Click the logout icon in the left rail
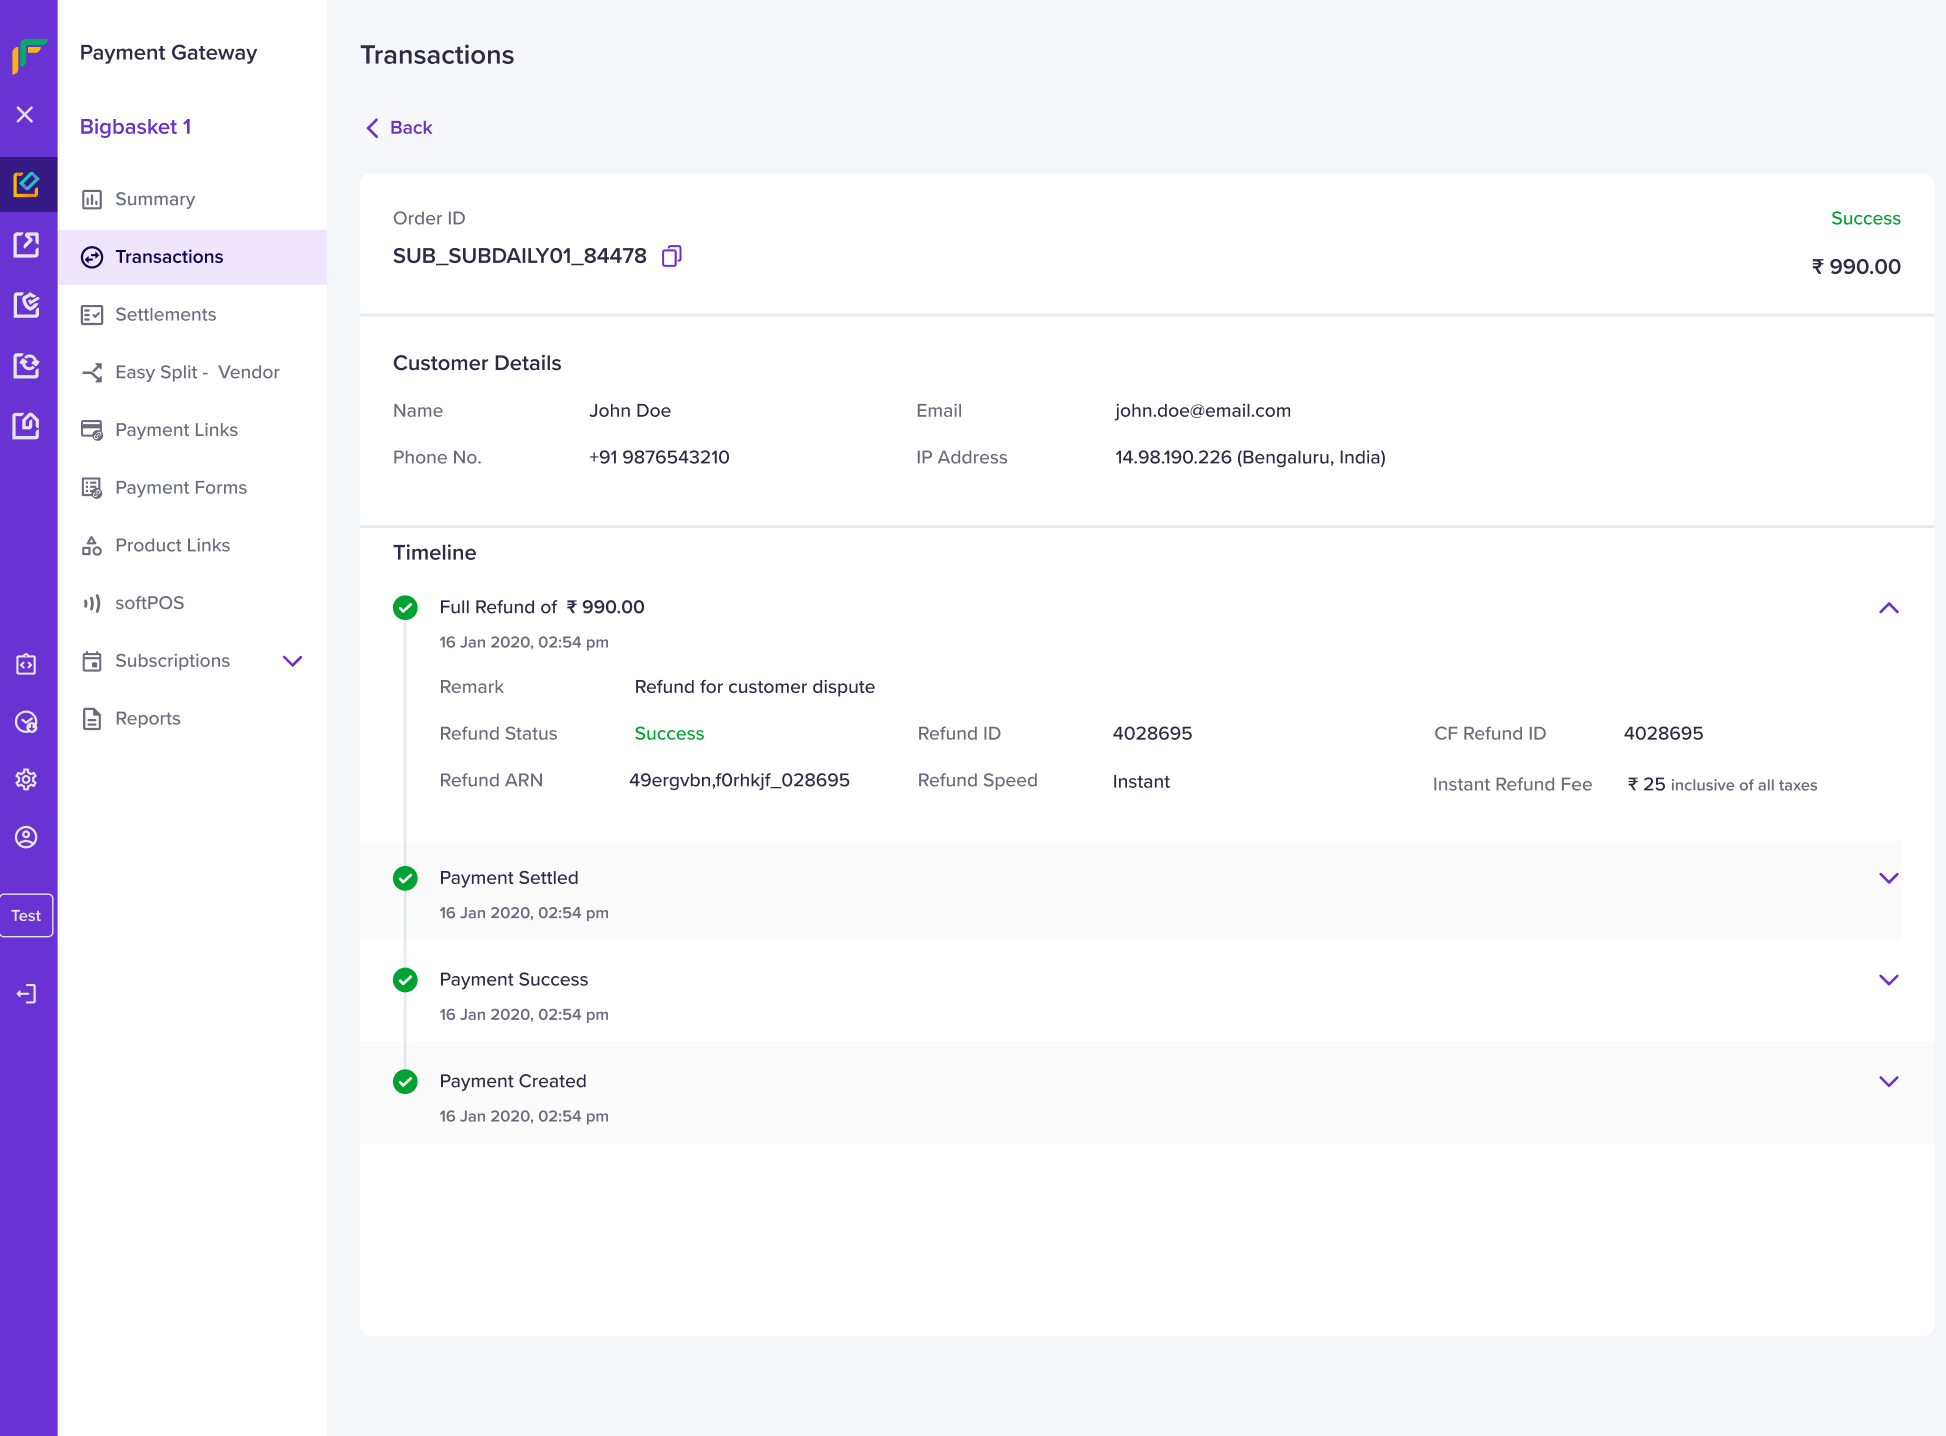This screenshot has width=1946, height=1436. [26, 994]
